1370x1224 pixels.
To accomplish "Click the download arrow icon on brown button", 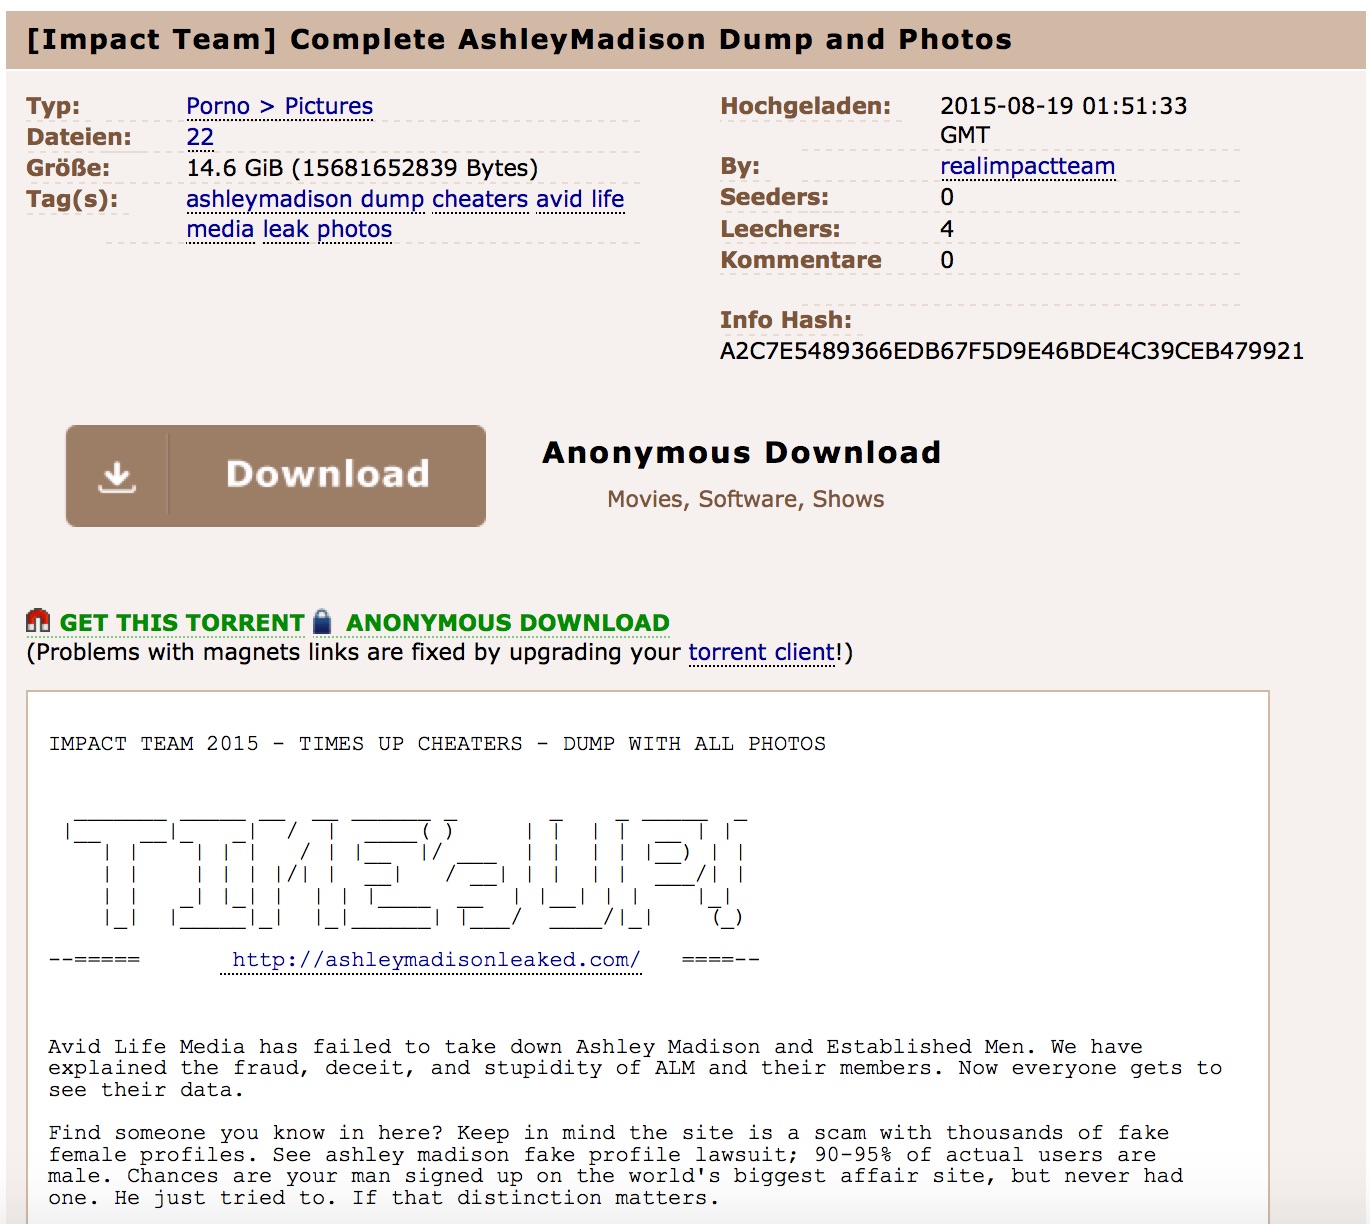I will [117, 476].
